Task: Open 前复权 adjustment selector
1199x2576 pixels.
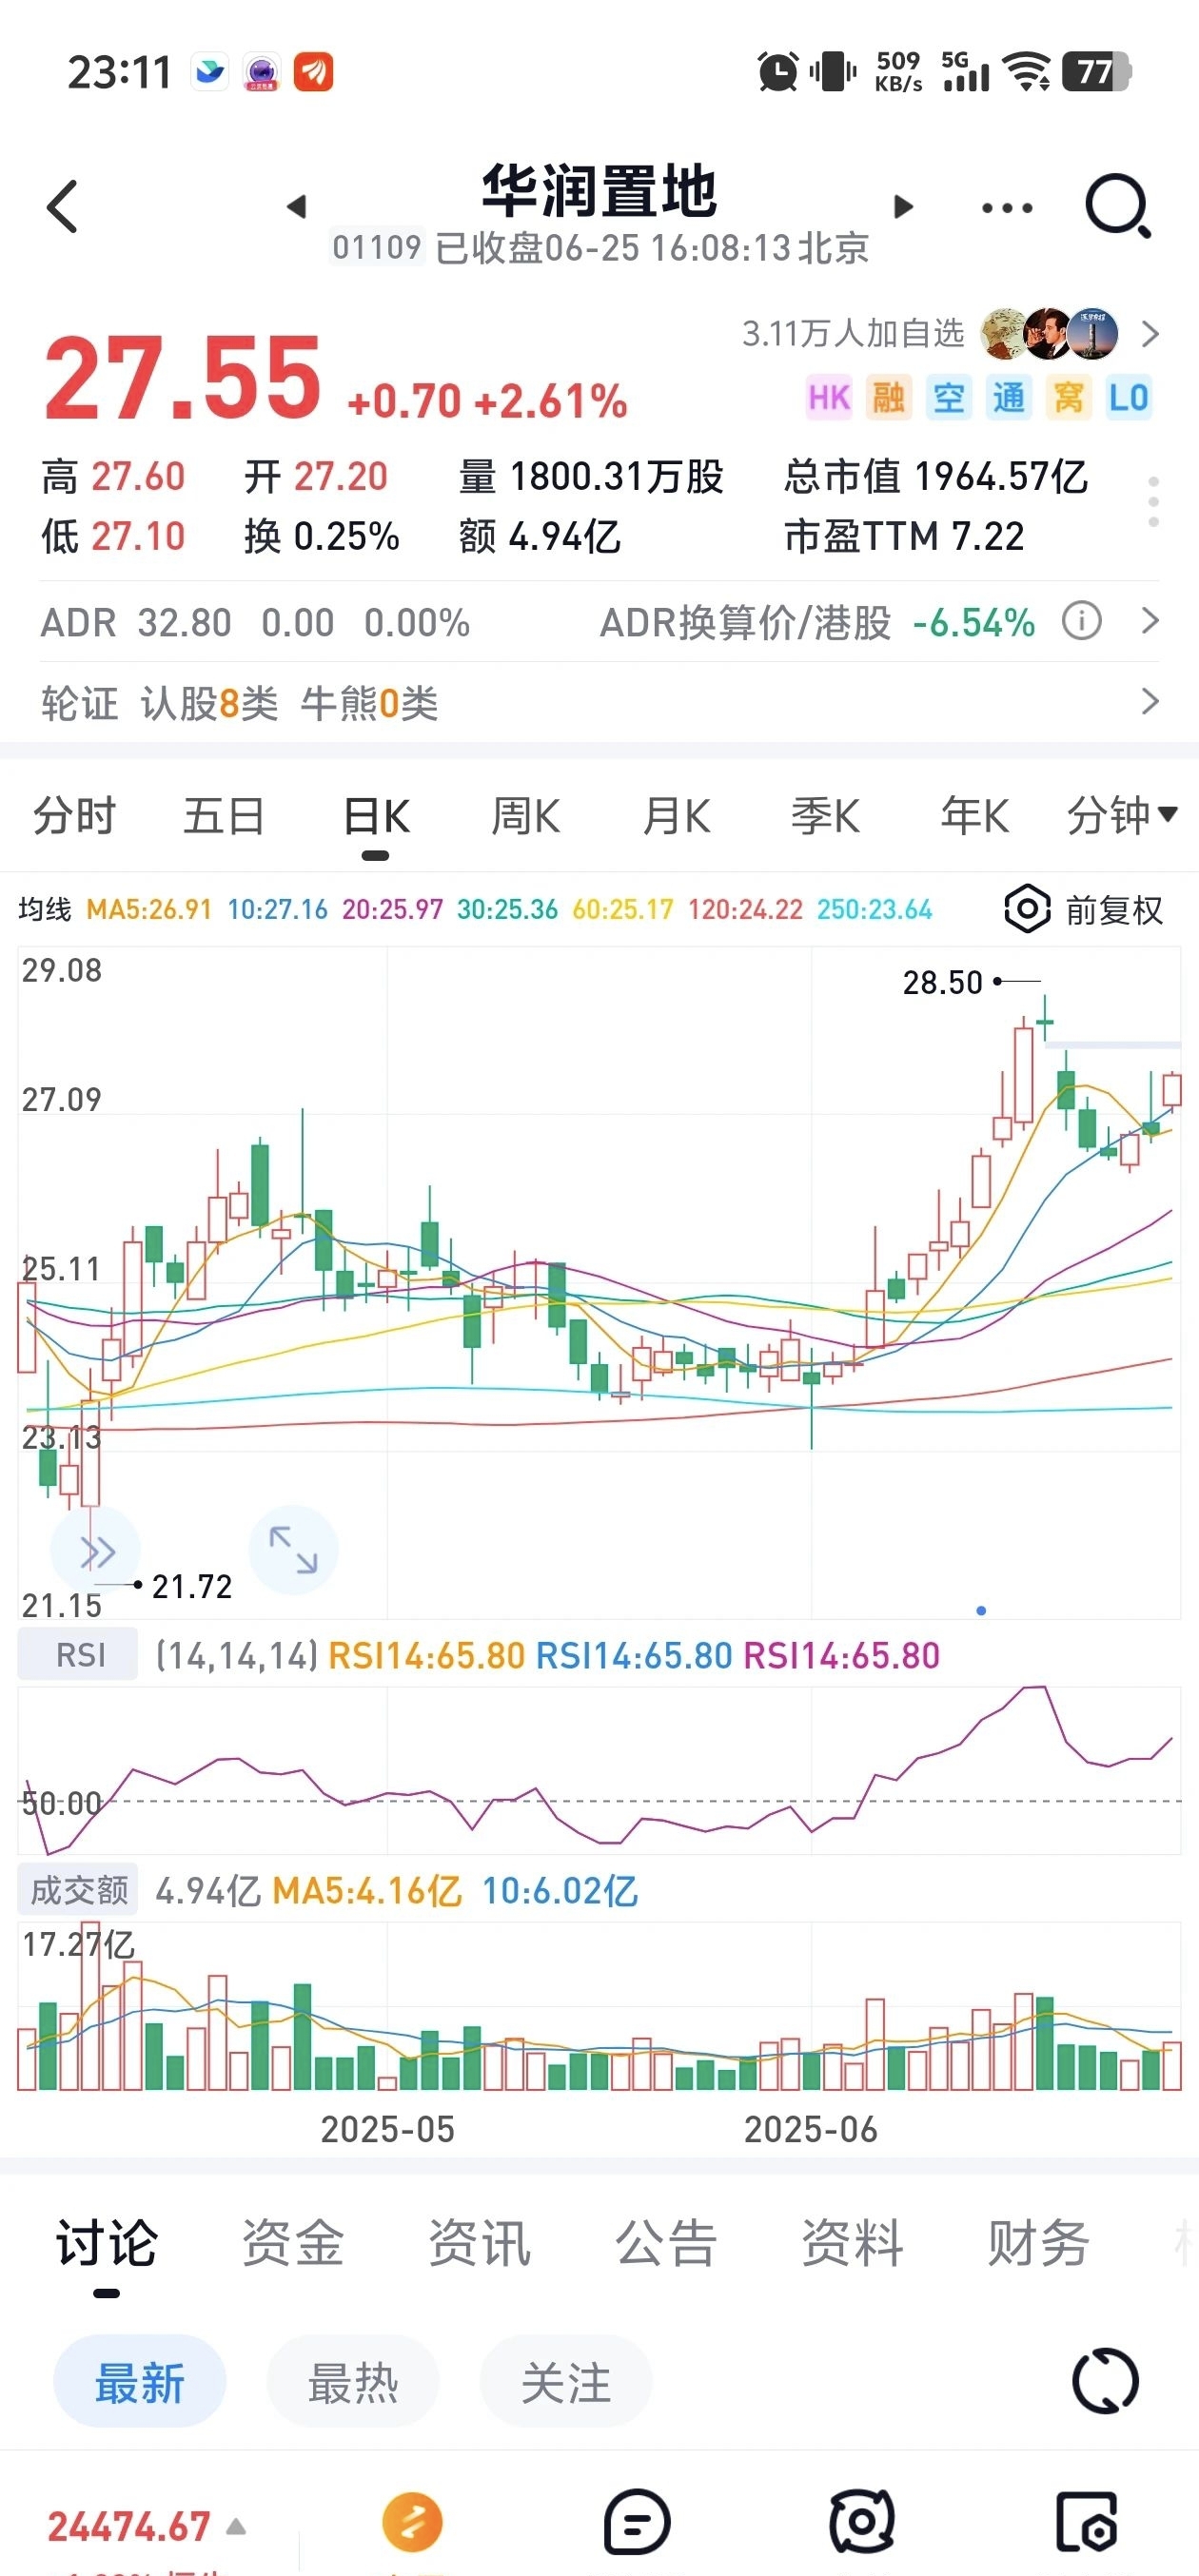Action: pos(1114,910)
